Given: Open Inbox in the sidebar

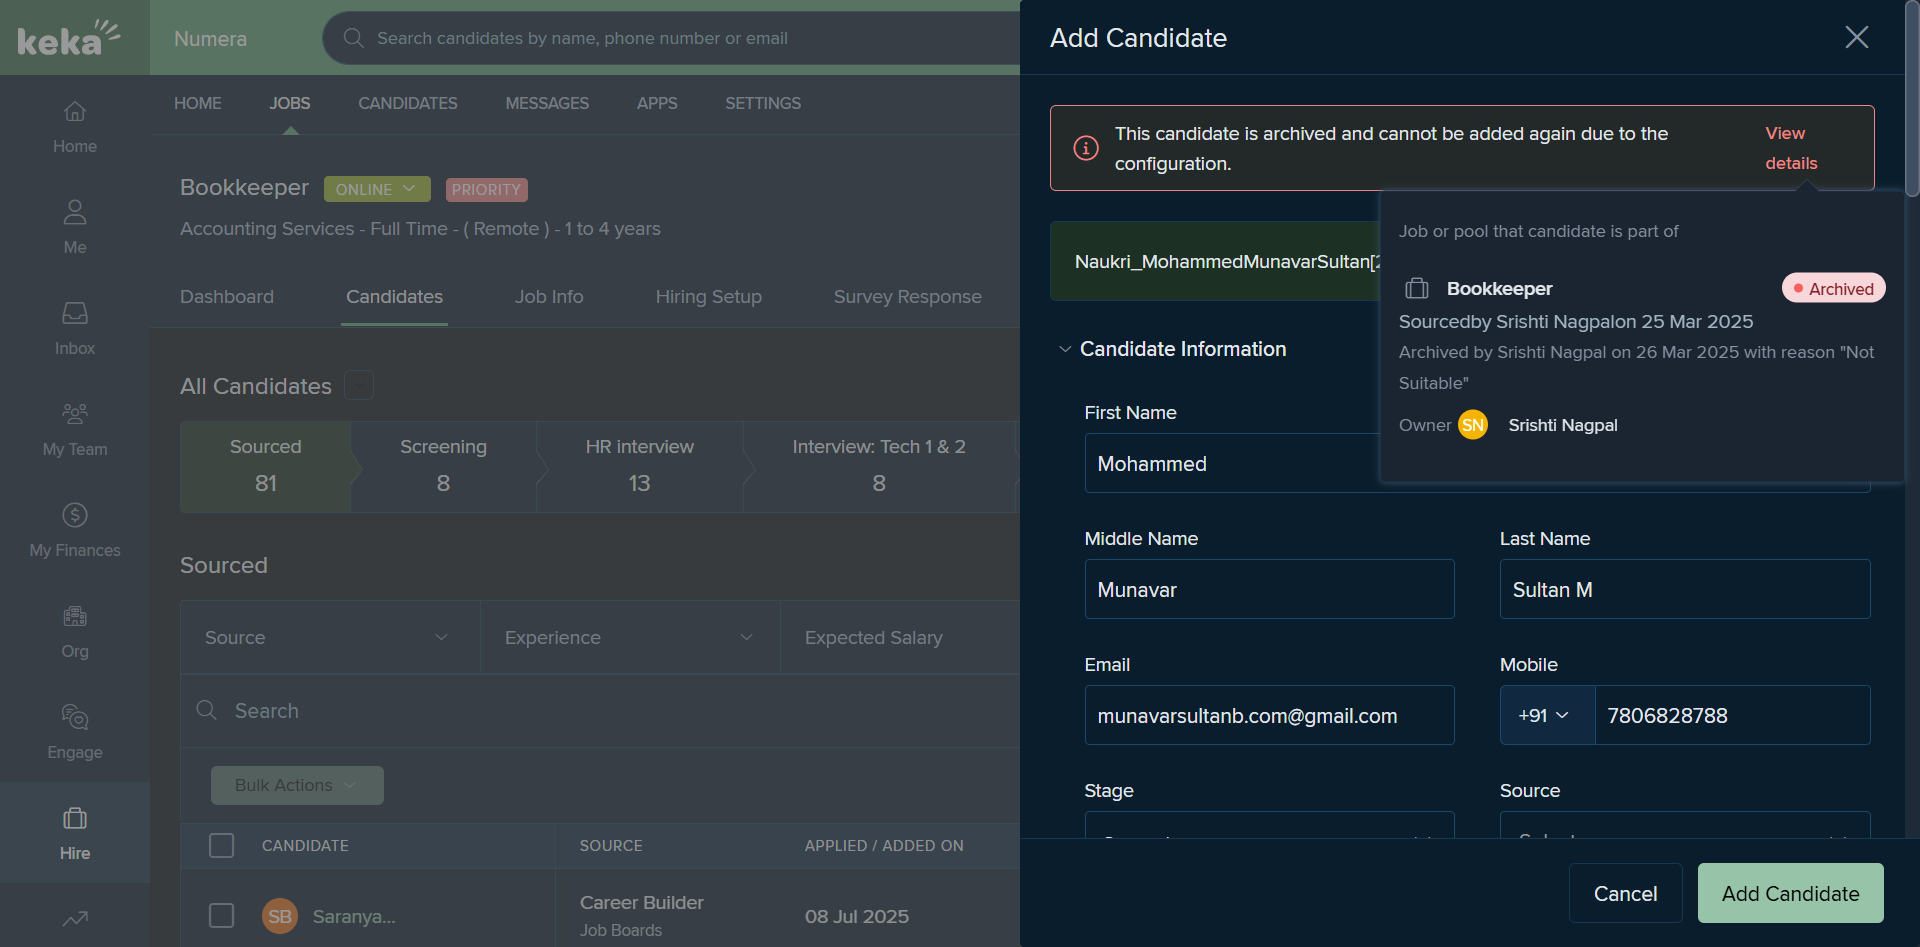Looking at the screenshot, I should (x=75, y=329).
